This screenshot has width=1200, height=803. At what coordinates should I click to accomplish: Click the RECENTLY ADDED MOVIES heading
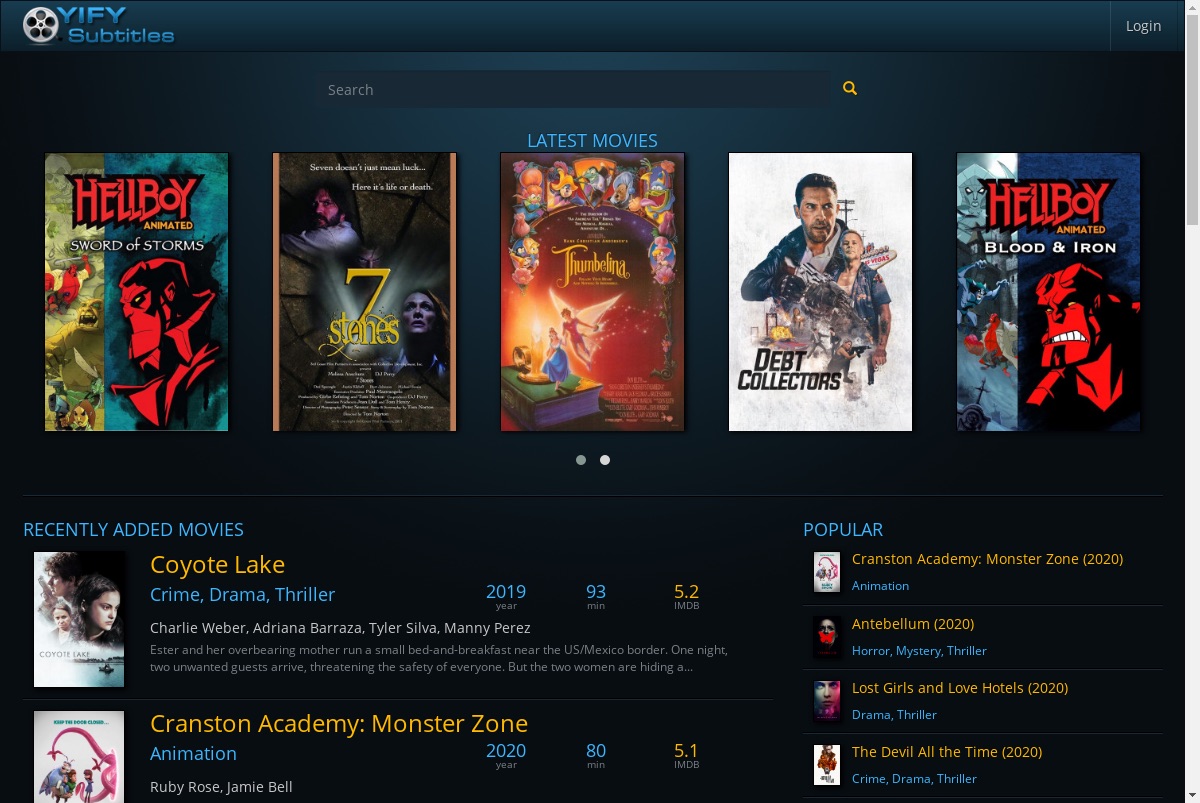pos(133,530)
